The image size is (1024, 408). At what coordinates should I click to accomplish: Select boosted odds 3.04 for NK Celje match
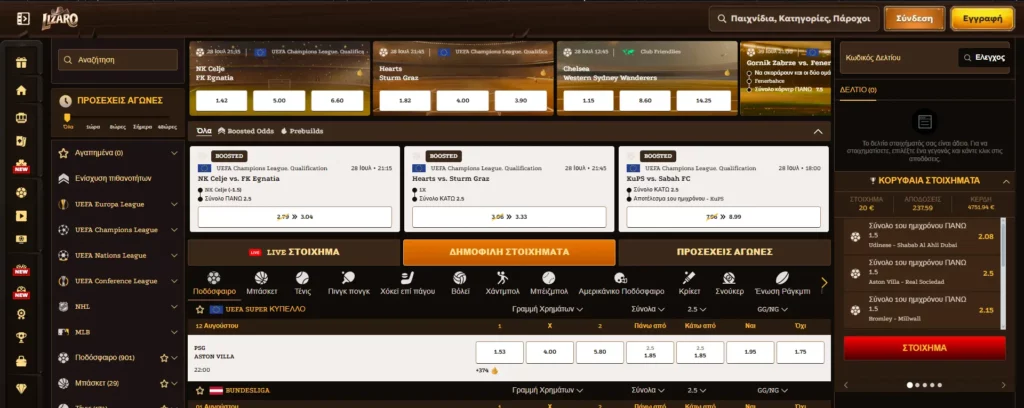point(295,217)
